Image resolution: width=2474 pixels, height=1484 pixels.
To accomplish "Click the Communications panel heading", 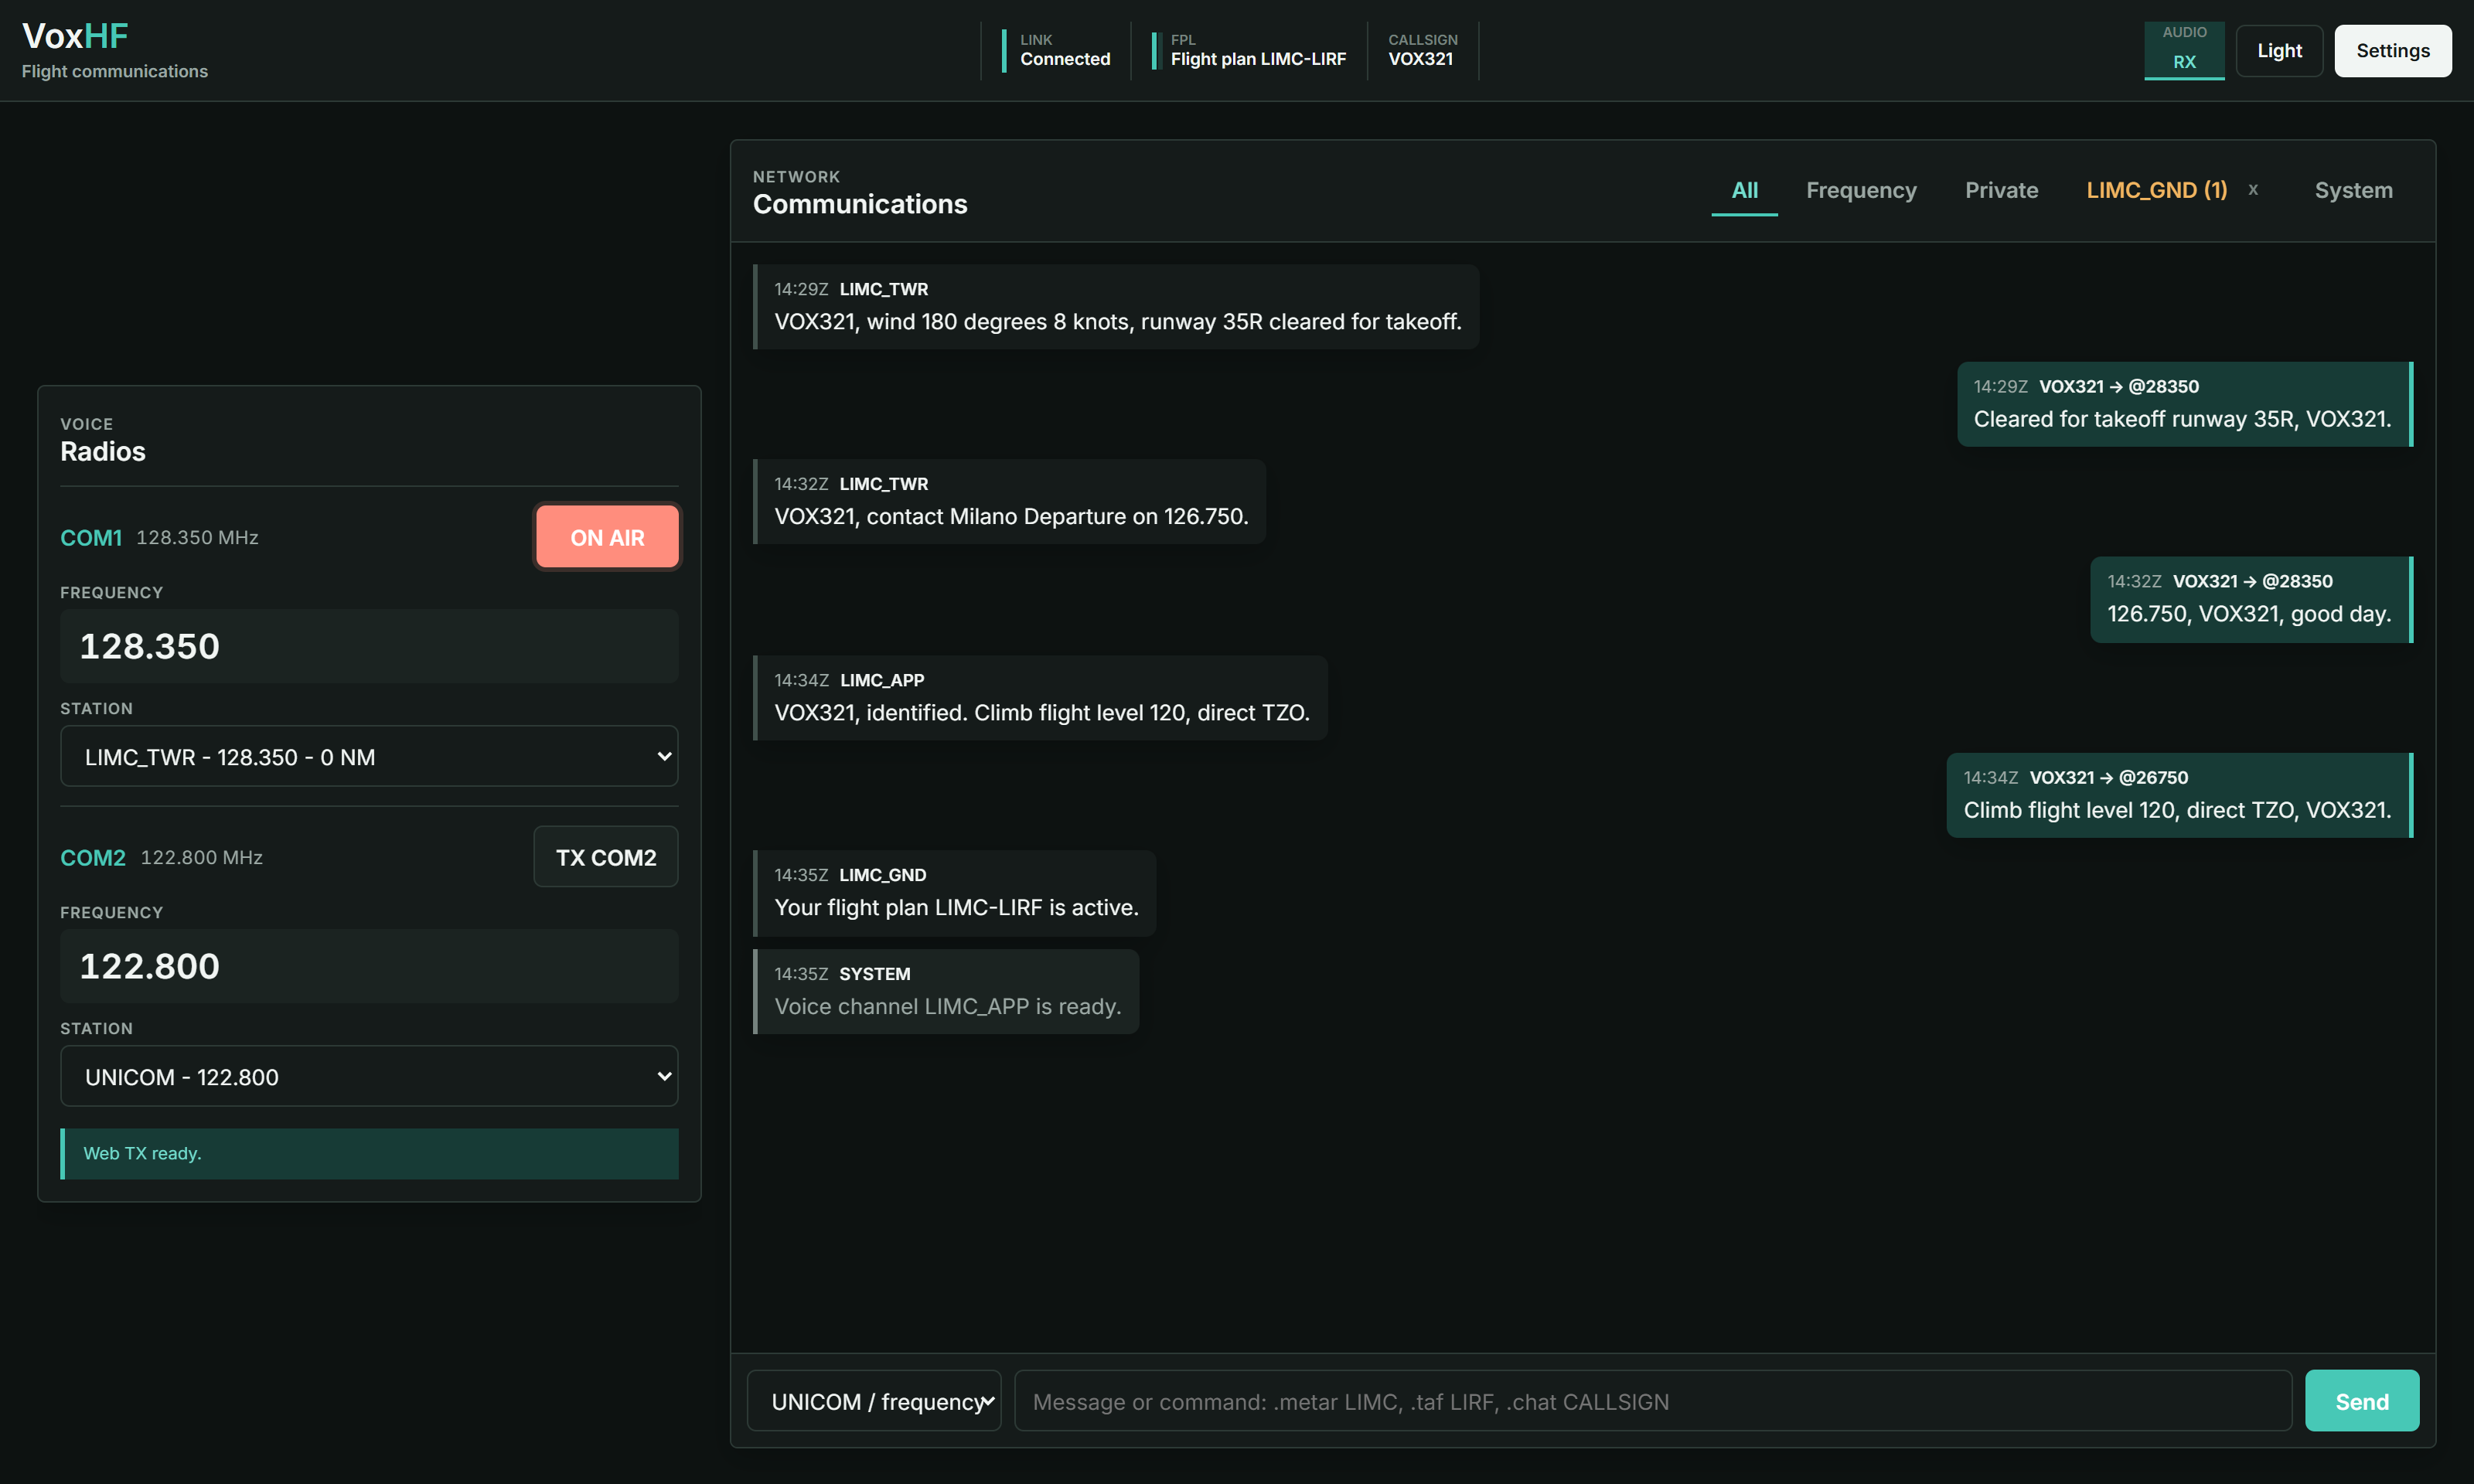I will [x=860, y=204].
